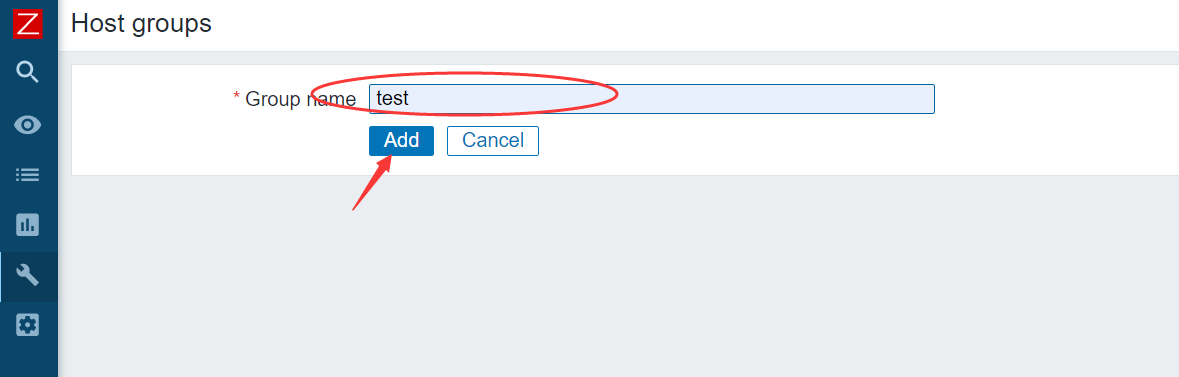Click the Host groups page heading
This screenshot has height=377, width=1179.
[x=141, y=23]
